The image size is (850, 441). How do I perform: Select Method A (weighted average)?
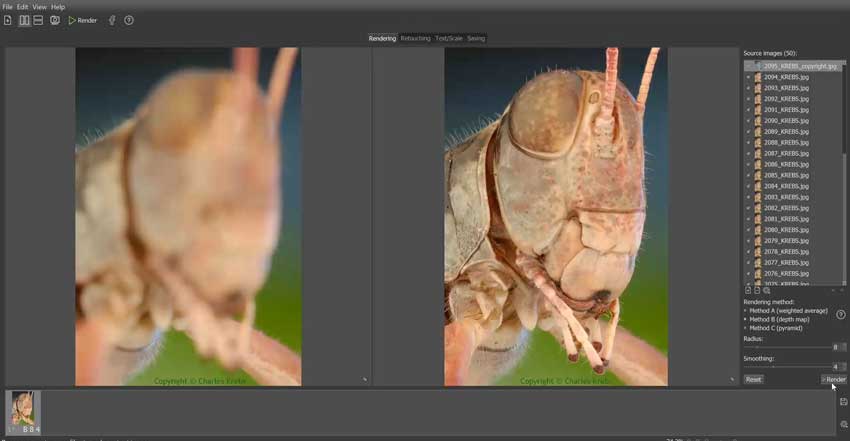(x=785, y=311)
